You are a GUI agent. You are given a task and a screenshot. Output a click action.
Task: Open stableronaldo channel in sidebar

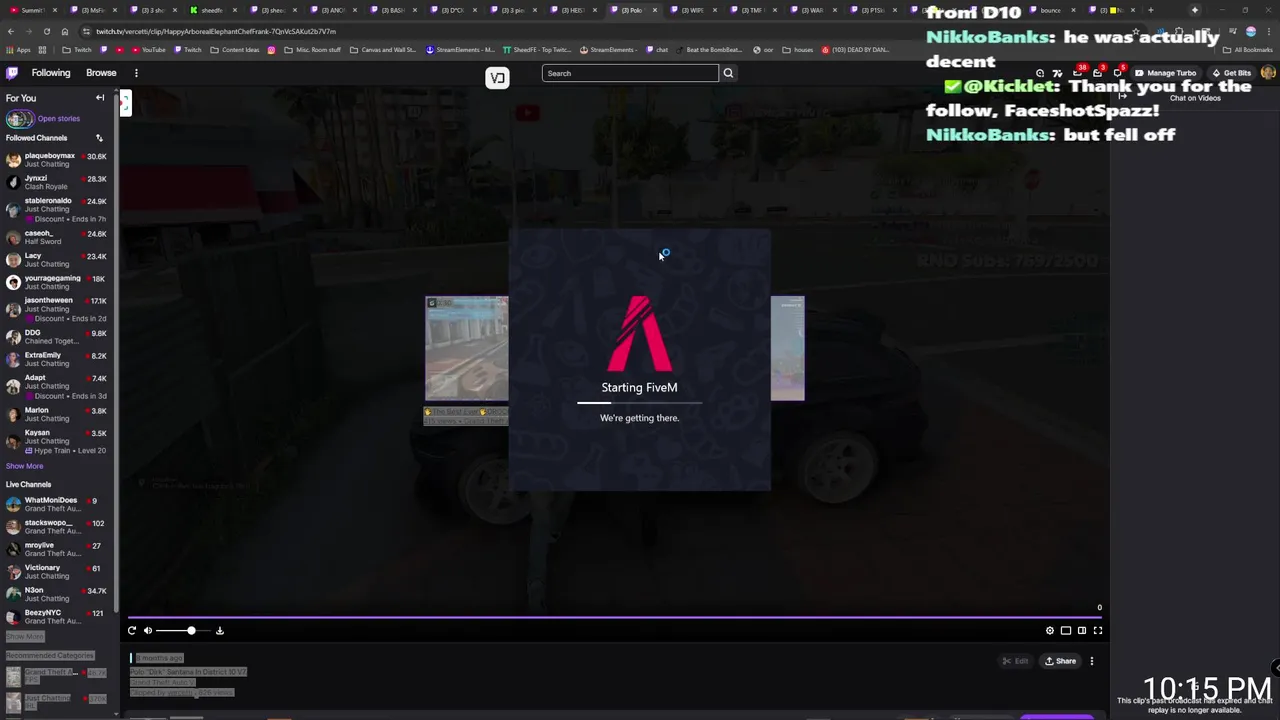coord(57,209)
